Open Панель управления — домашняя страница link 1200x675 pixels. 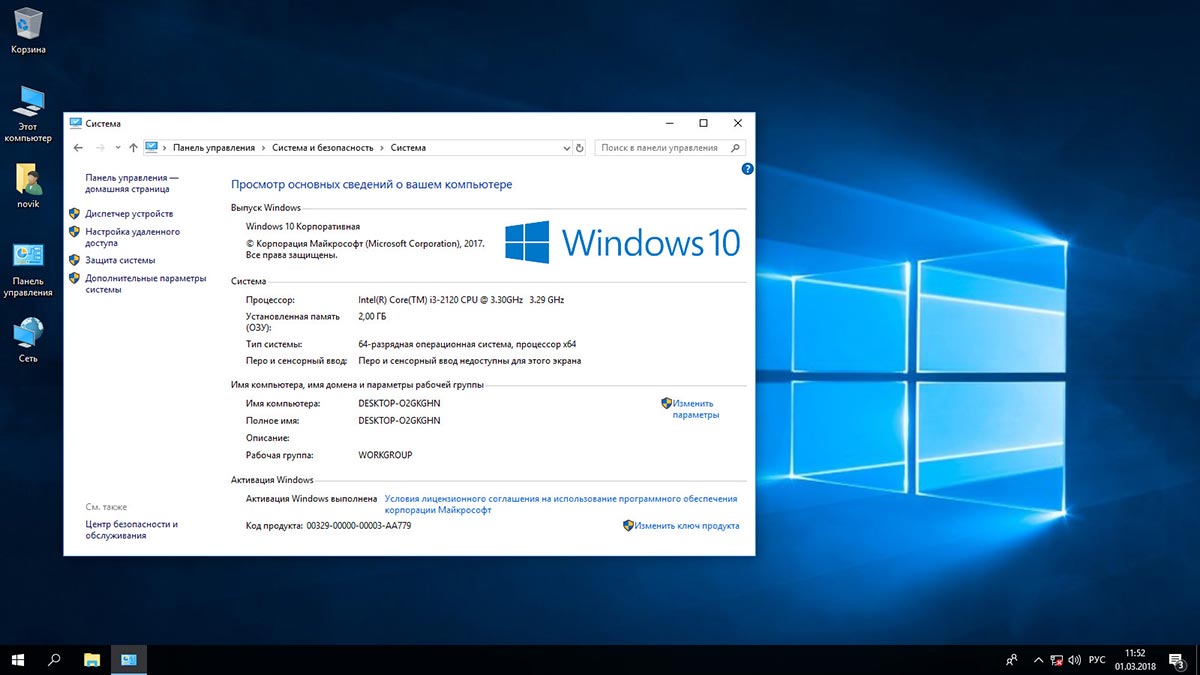pos(132,183)
